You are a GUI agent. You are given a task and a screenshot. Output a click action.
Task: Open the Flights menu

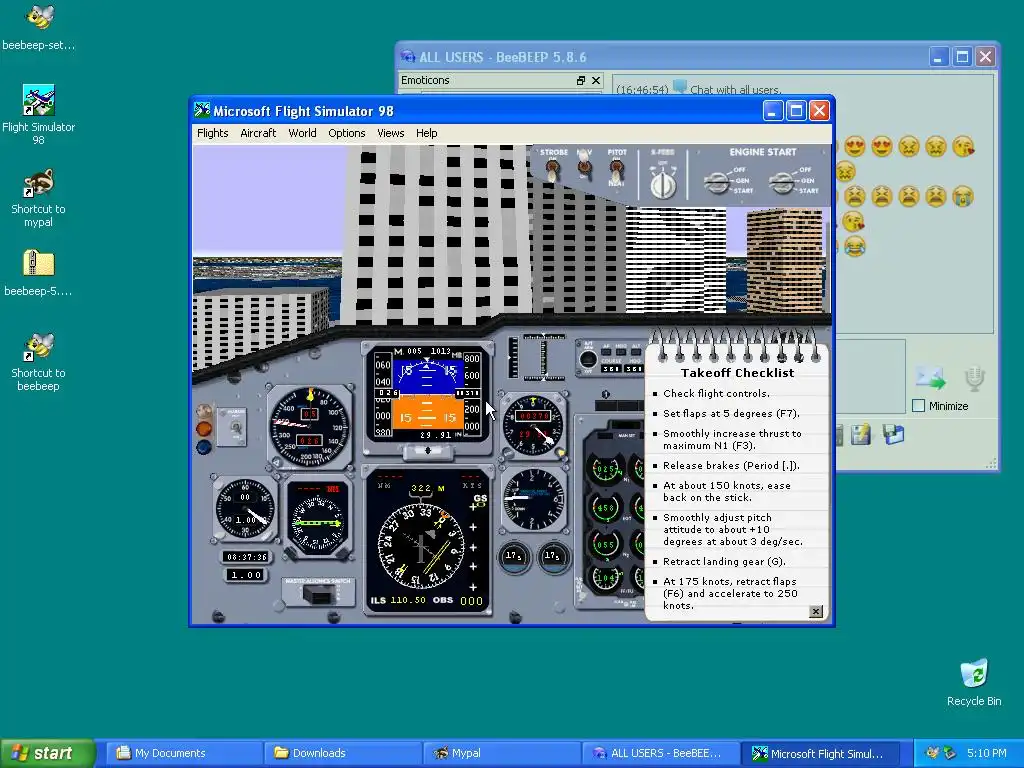coord(212,133)
